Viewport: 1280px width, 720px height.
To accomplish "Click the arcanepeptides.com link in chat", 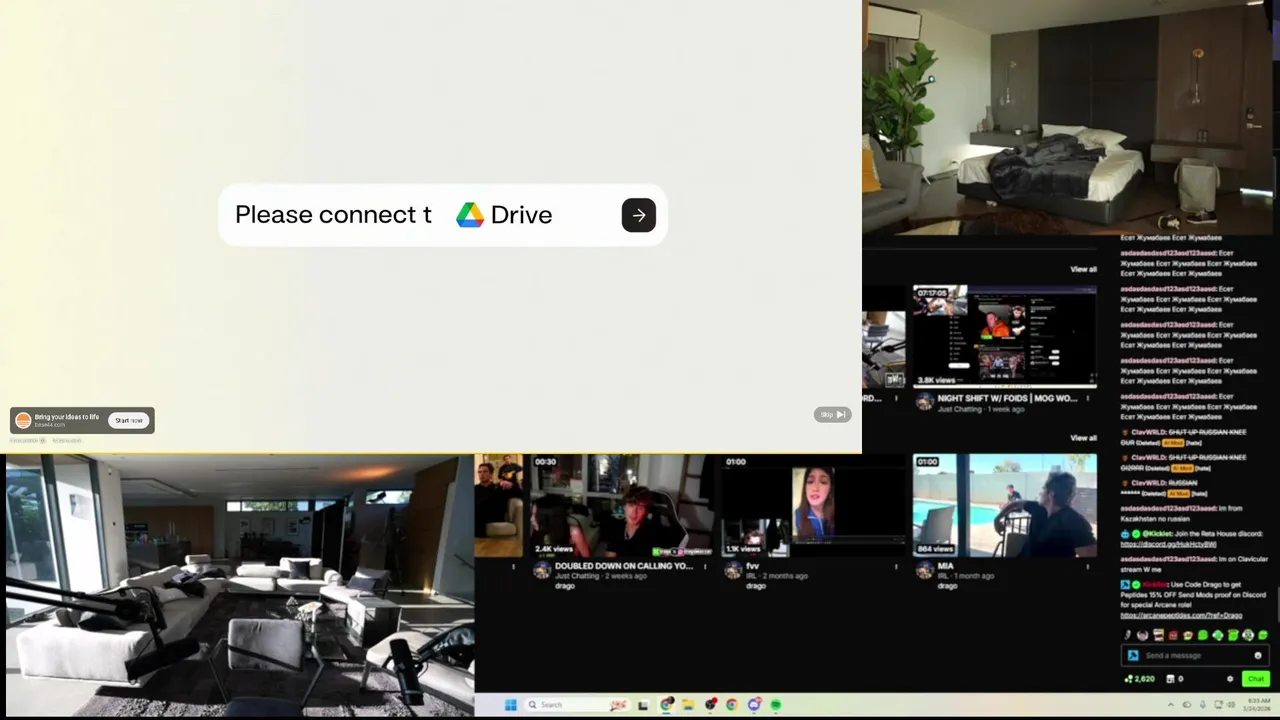I will [x=1180, y=615].
